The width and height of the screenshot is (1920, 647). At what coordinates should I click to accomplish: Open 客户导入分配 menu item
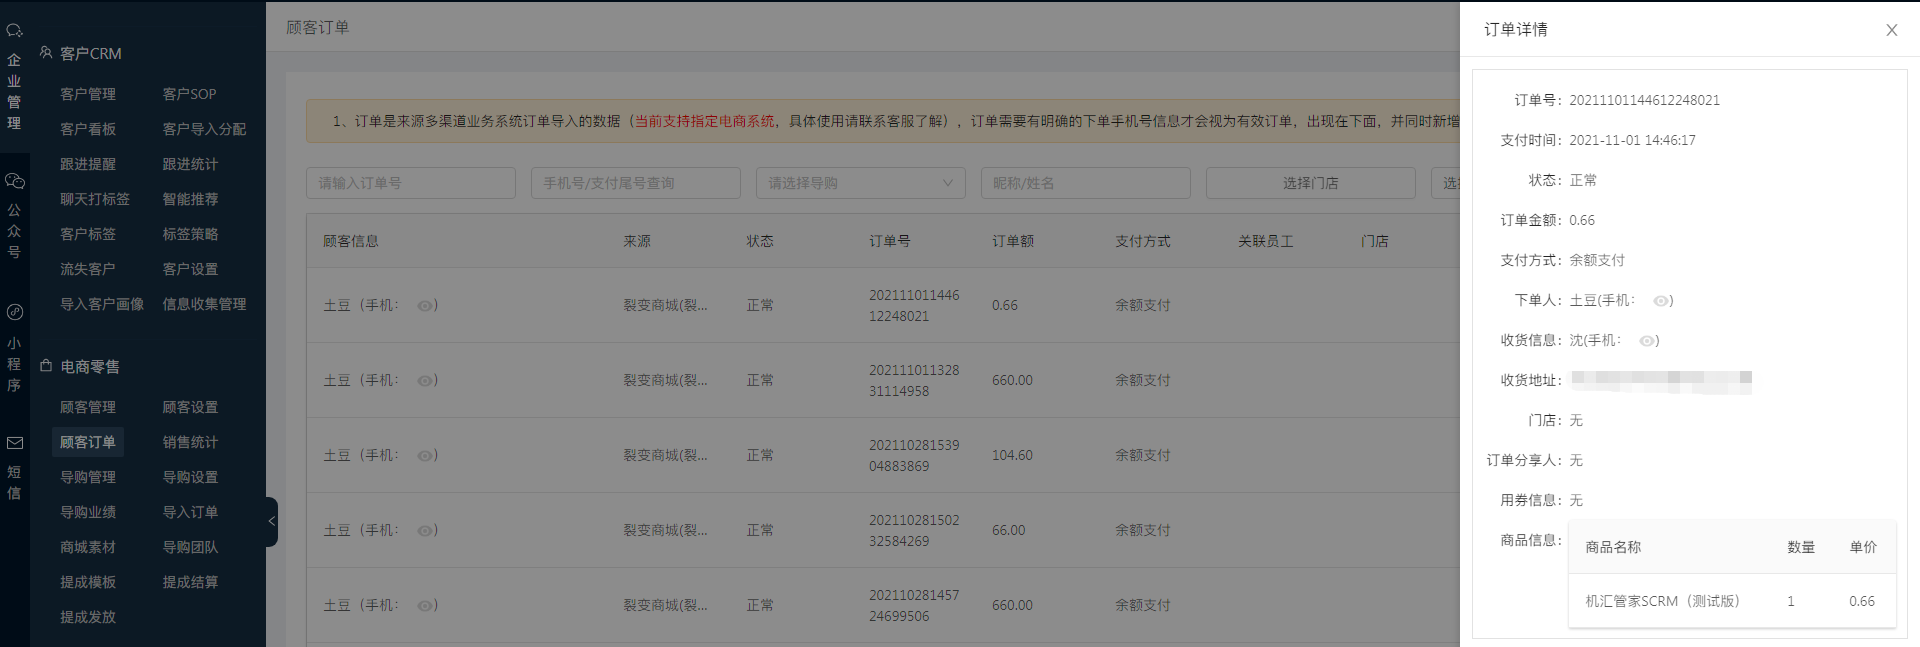(204, 129)
